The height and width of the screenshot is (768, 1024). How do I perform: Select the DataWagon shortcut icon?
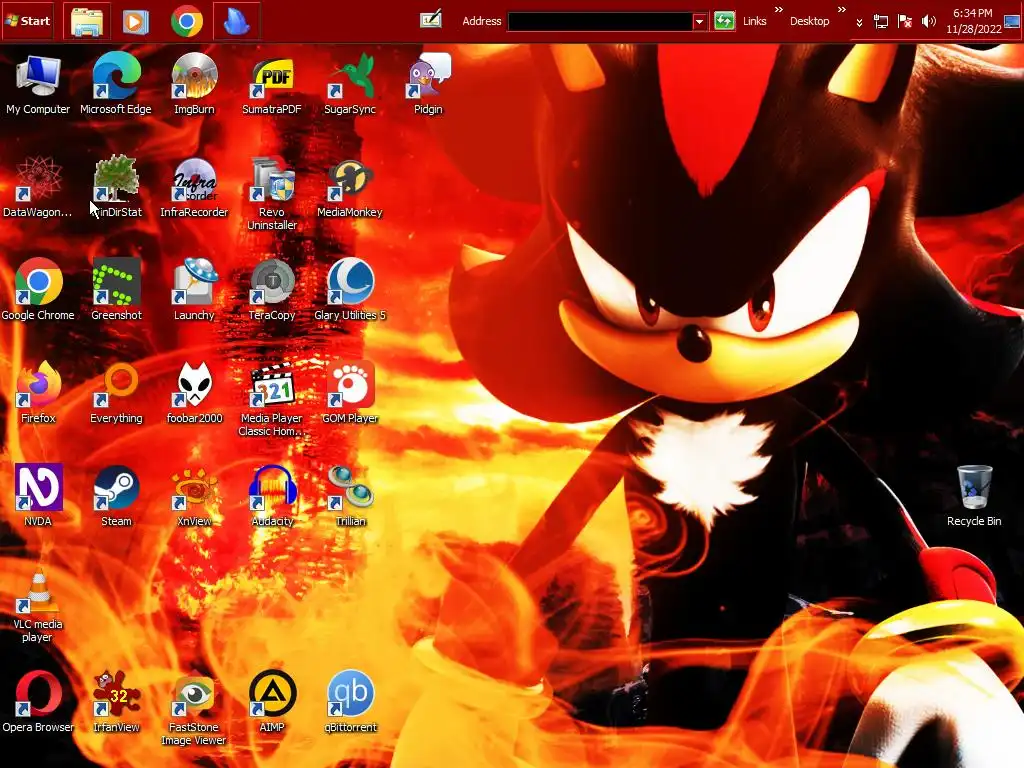point(38,187)
